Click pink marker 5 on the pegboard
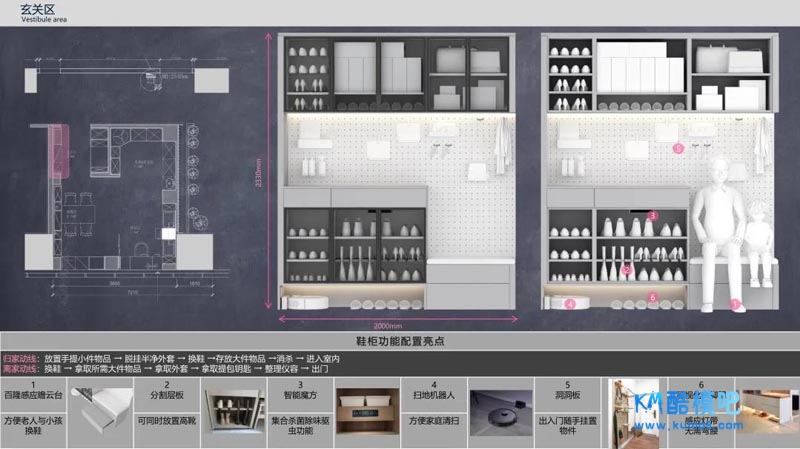The image size is (800, 449). coord(678,148)
